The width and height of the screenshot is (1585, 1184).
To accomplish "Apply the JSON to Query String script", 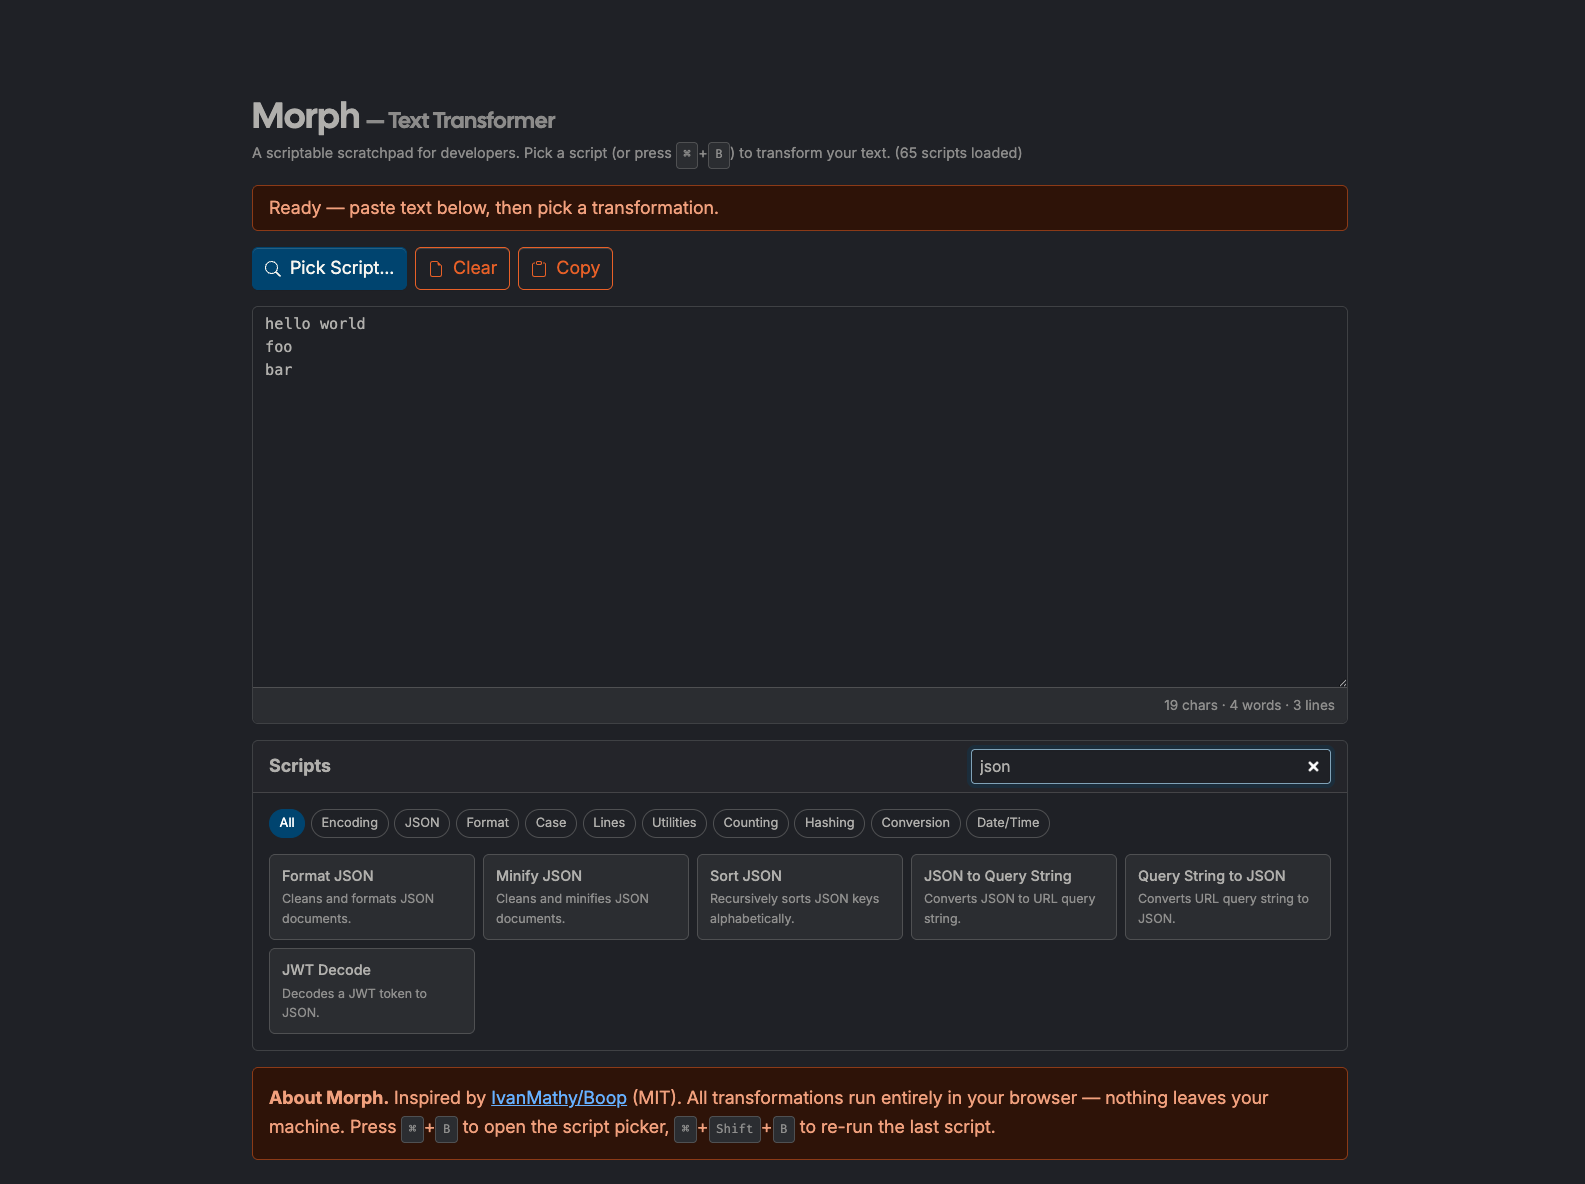I will (x=1014, y=897).
